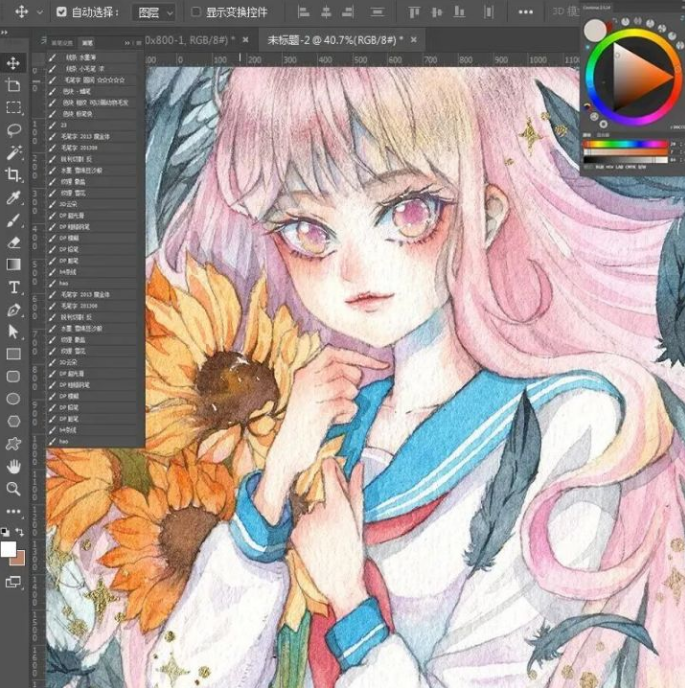Choose the 色块 蜡笔 brush preset
The image size is (685, 688).
click(x=92, y=91)
